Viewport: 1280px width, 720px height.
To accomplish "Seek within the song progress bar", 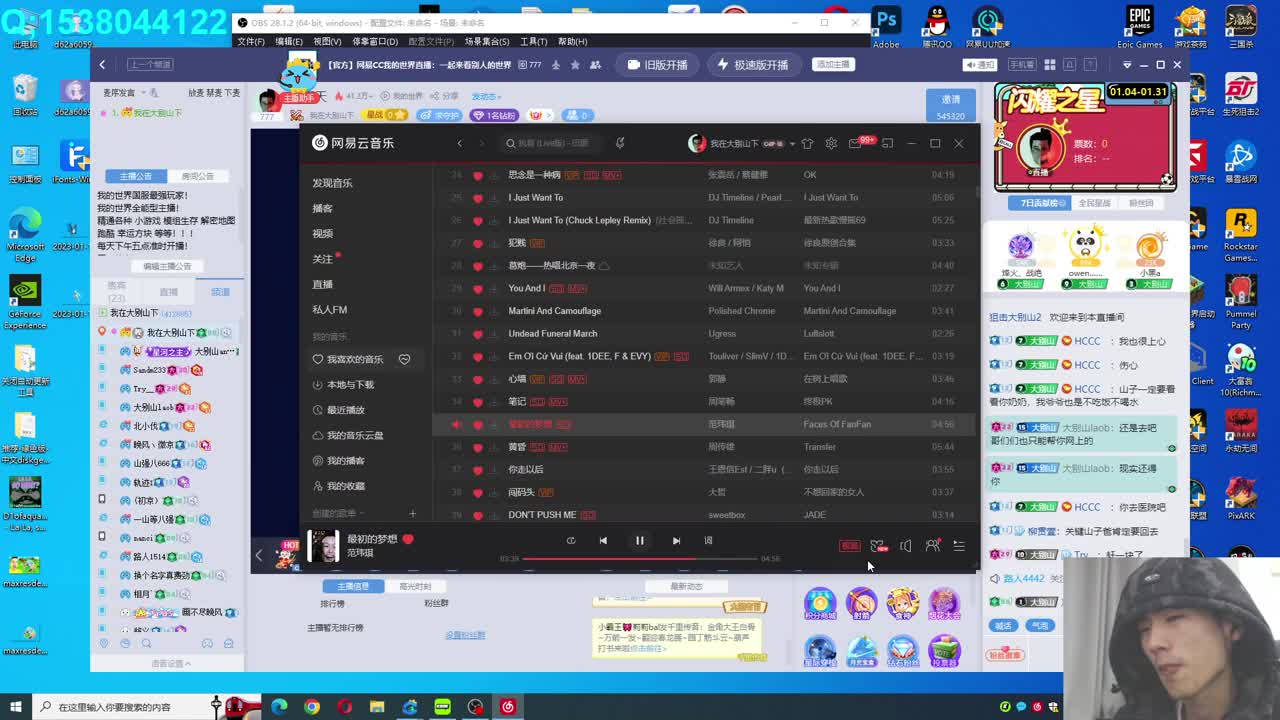I will [x=640, y=558].
